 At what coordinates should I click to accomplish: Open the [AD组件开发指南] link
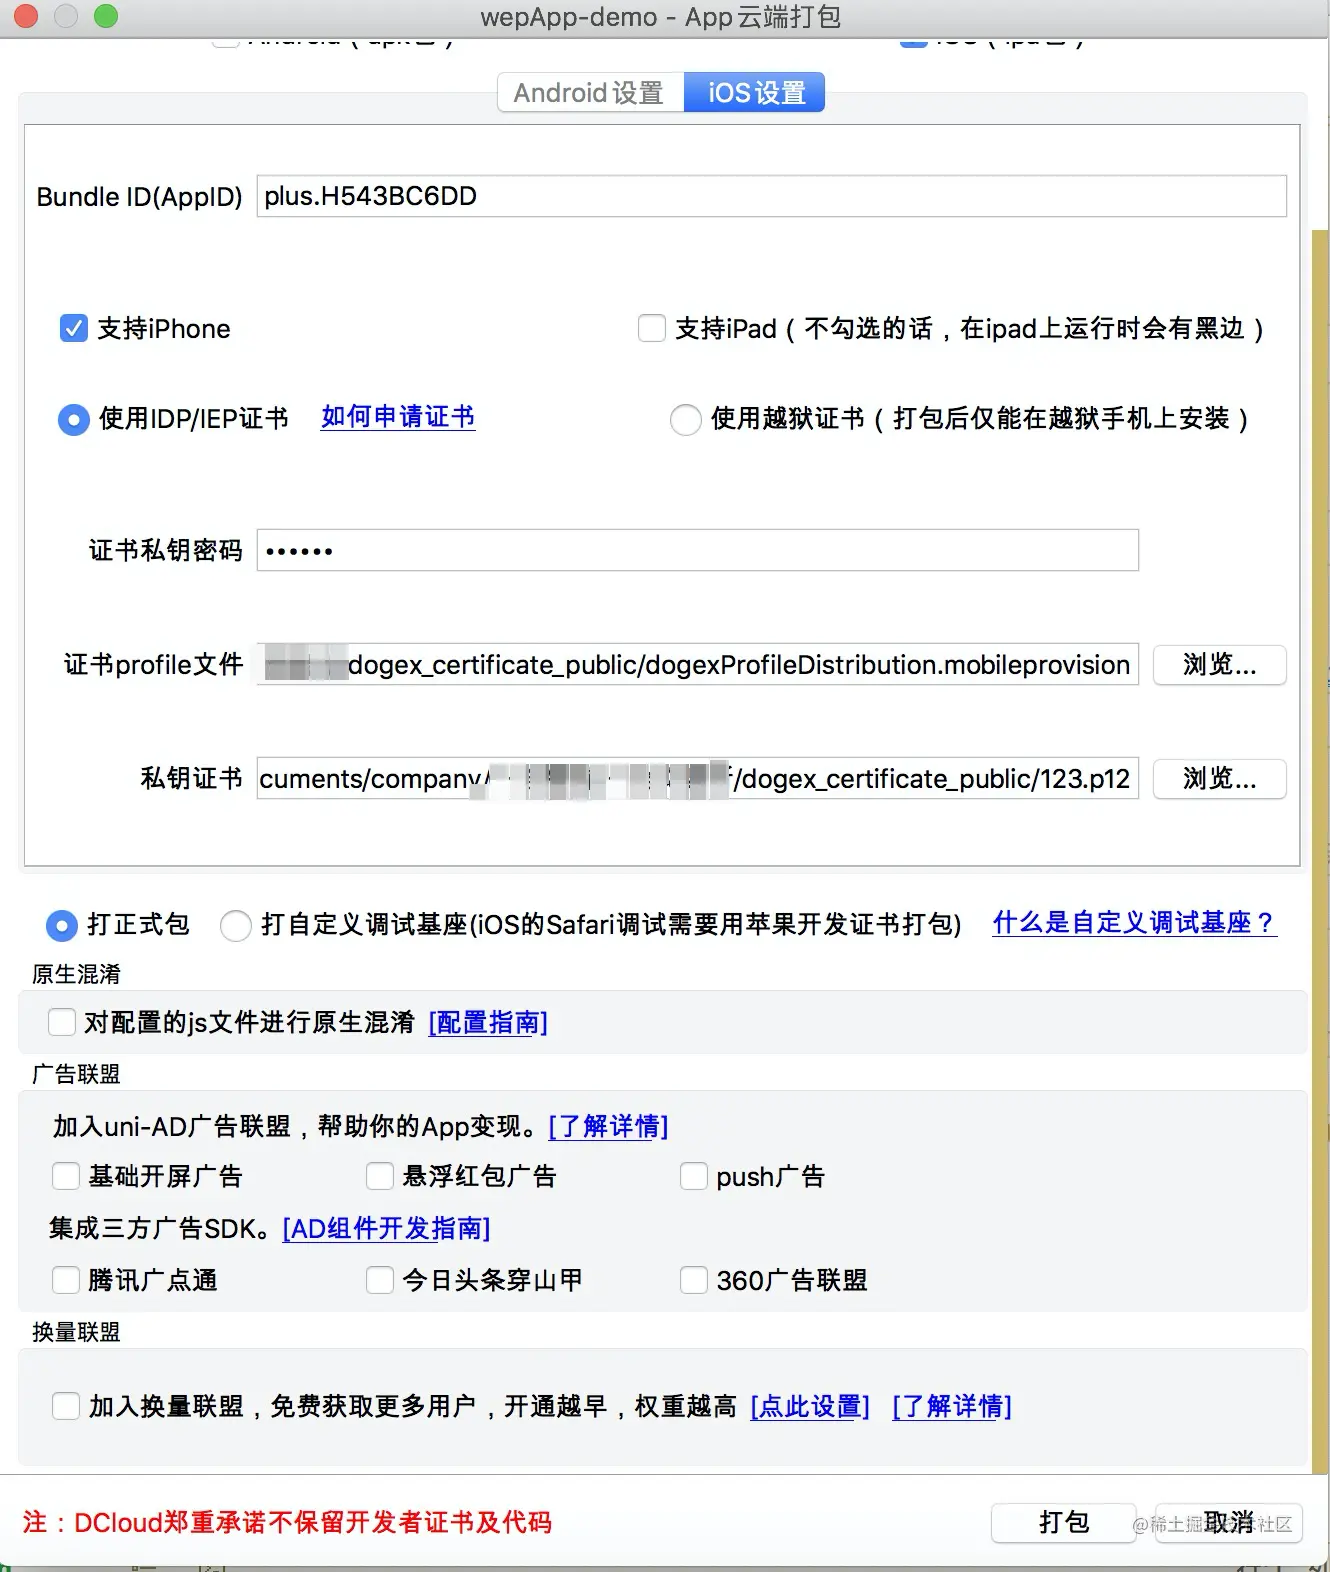point(386,1228)
